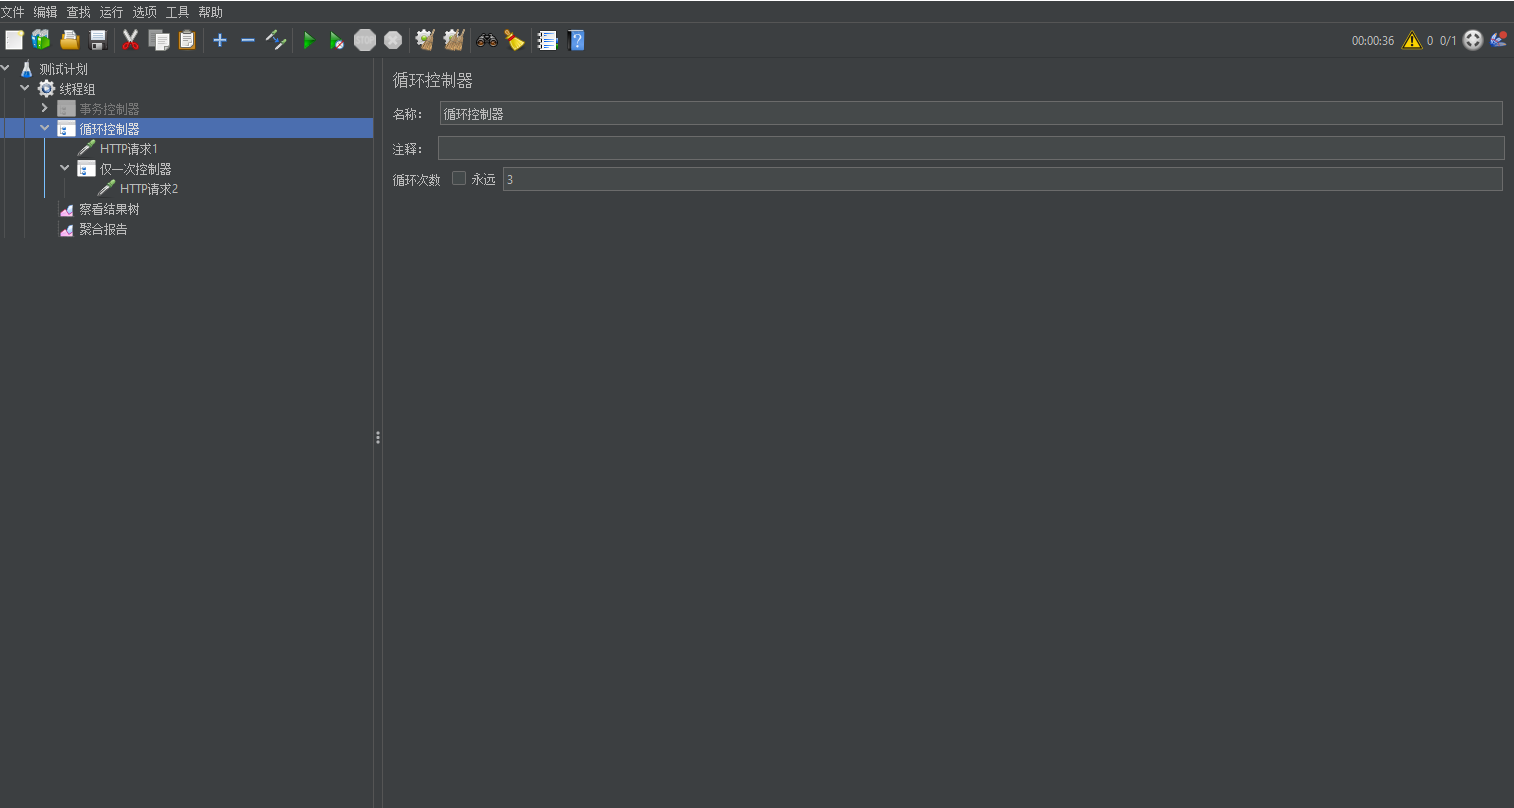Click the 0/1 active threads counter

pyautogui.click(x=1448, y=41)
